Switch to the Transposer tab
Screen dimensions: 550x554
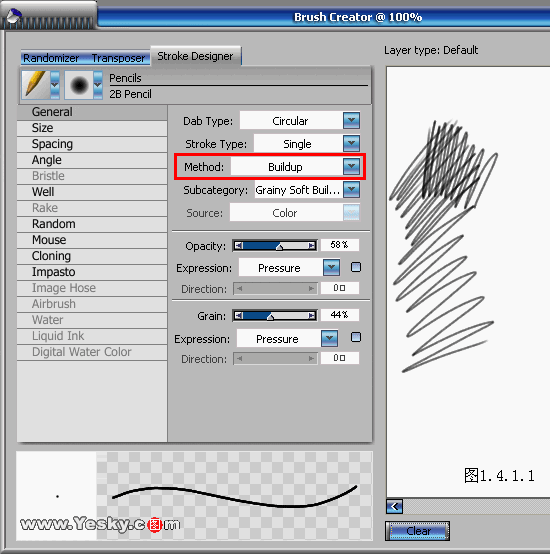pyautogui.click(x=118, y=58)
